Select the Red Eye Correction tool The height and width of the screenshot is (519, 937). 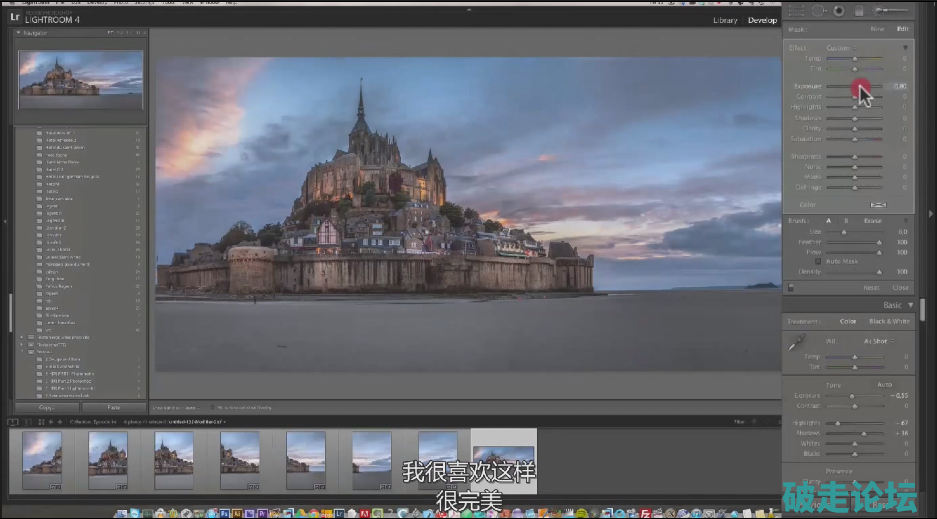pyautogui.click(x=838, y=10)
